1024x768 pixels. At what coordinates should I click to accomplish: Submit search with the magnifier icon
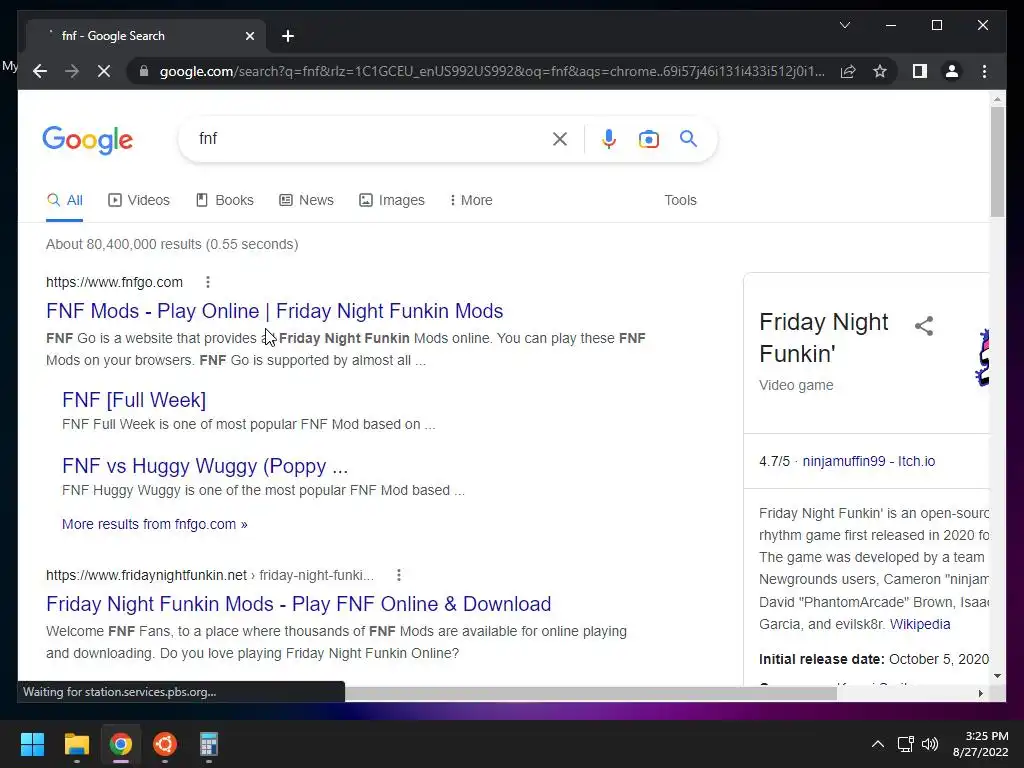[688, 138]
